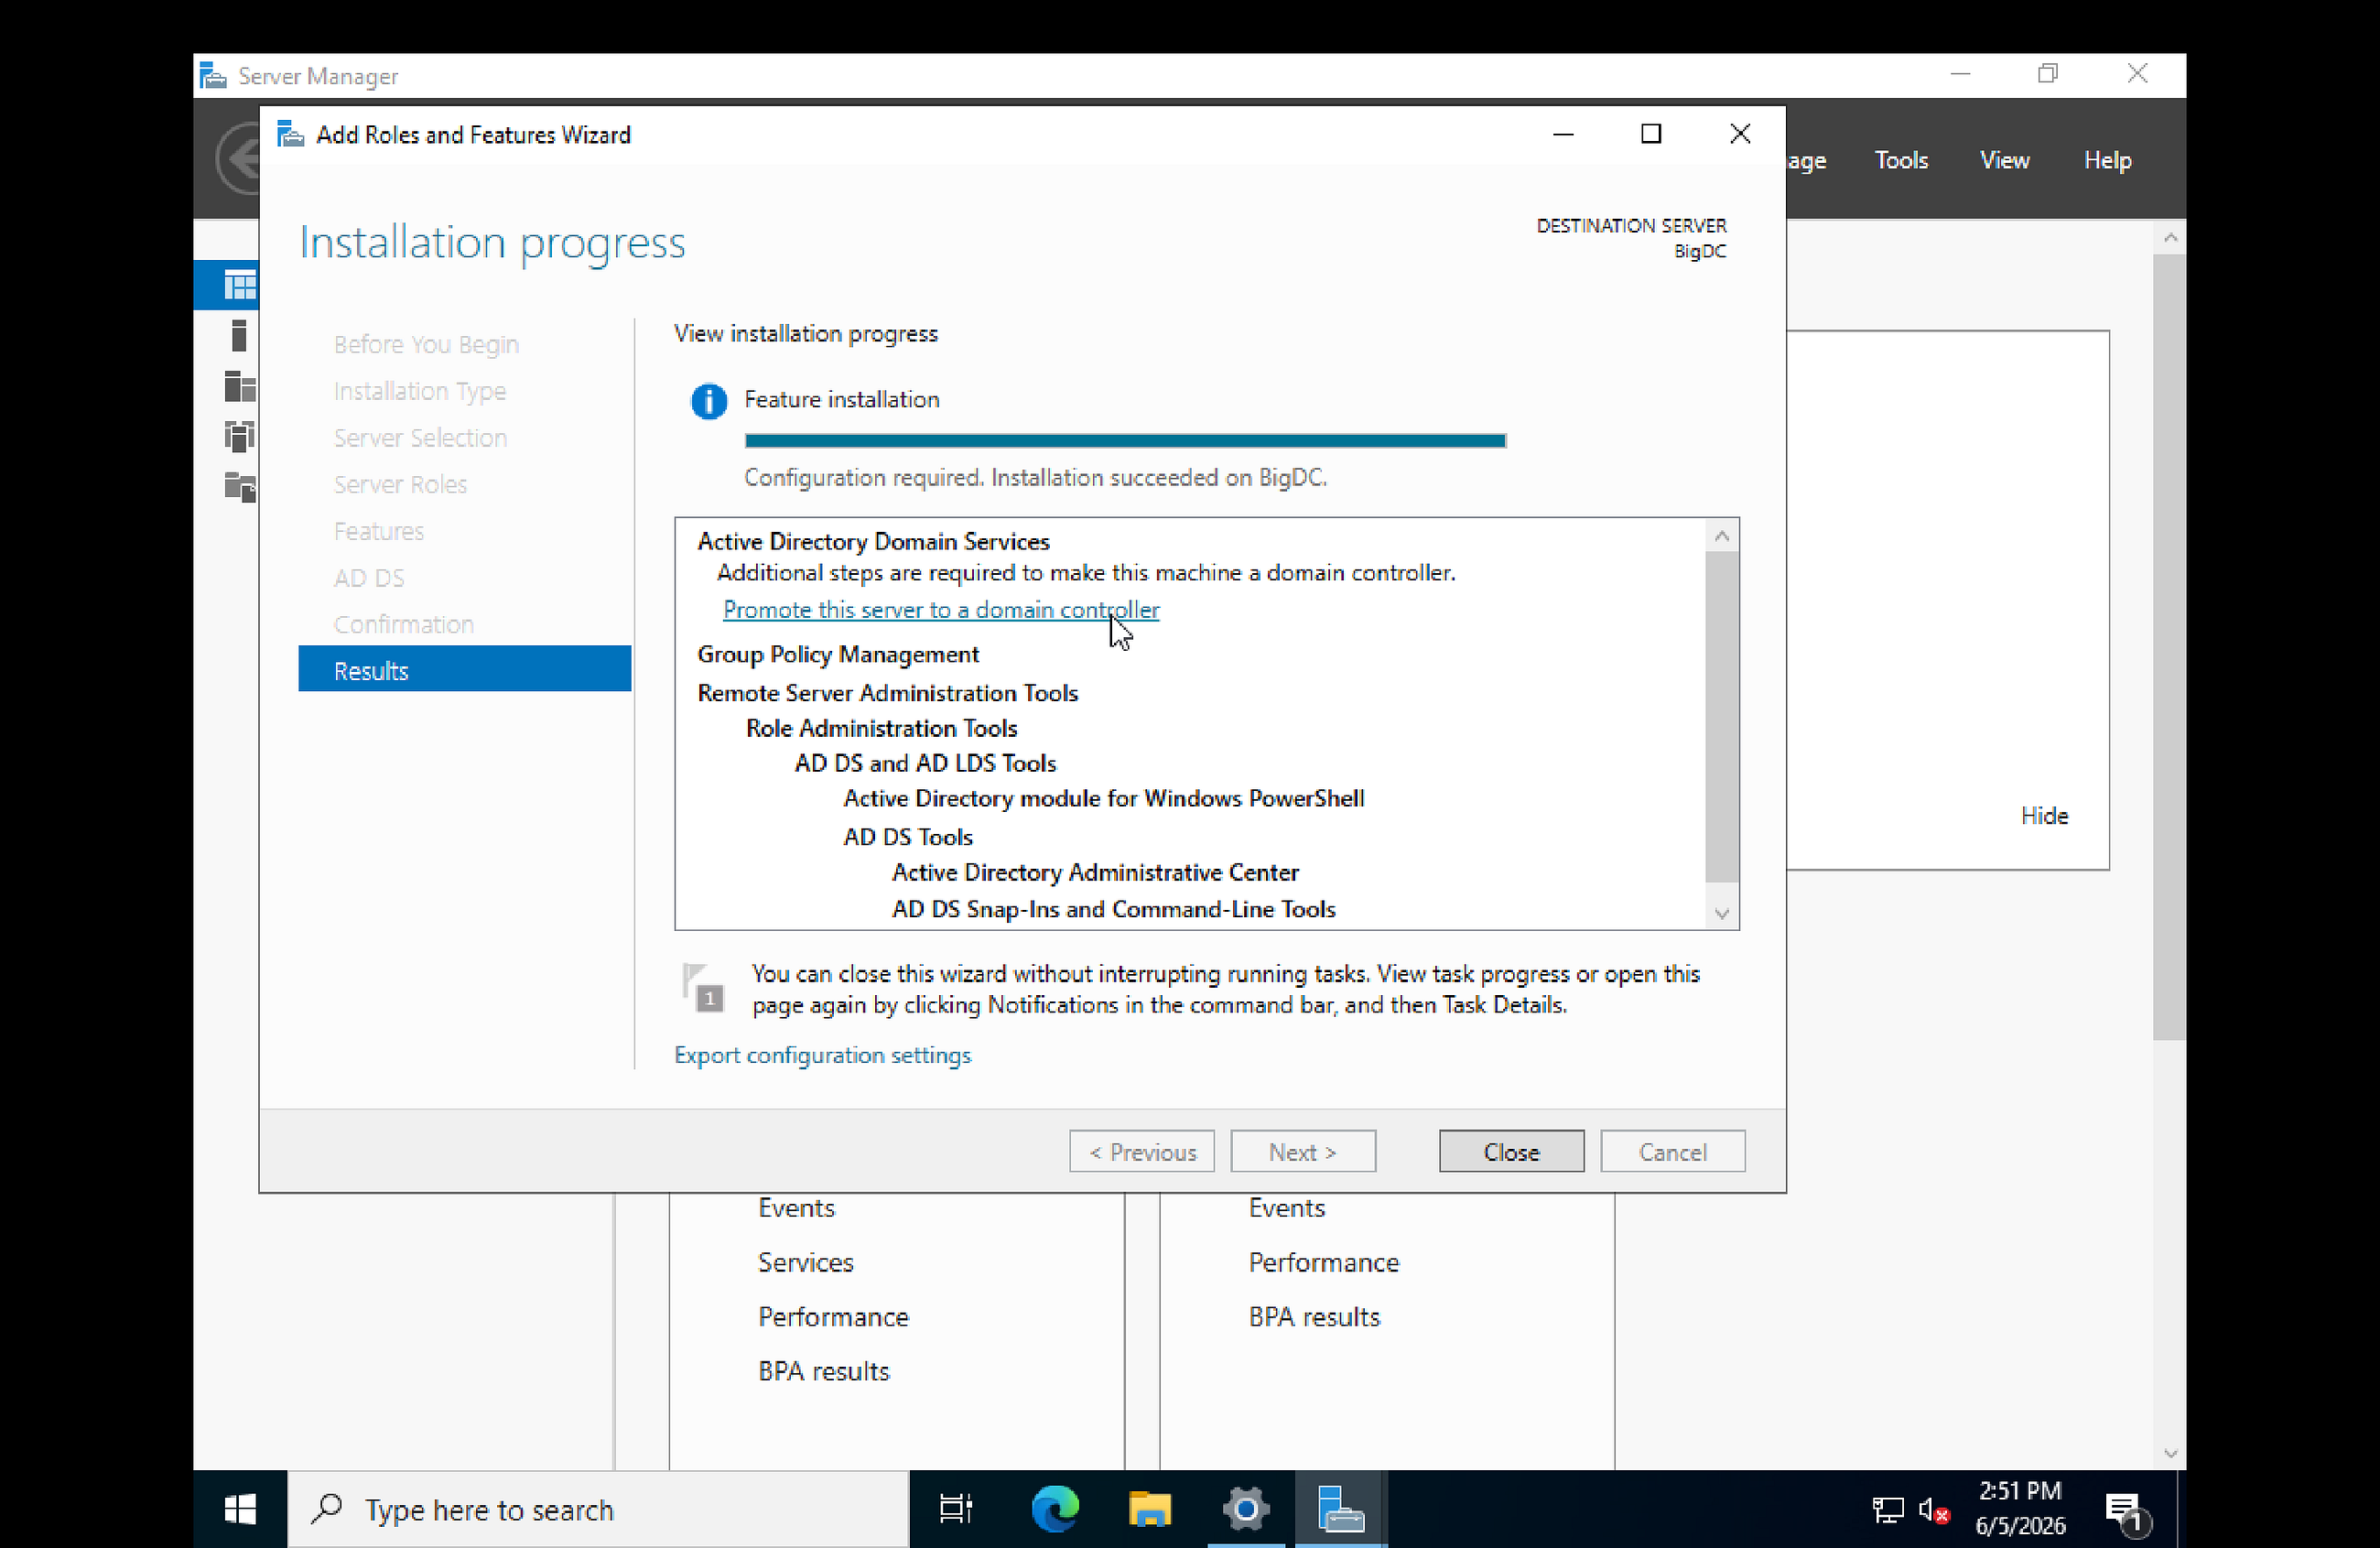Image resolution: width=2380 pixels, height=1548 pixels.
Task: Click the taskbar search input box
Action: point(598,1508)
